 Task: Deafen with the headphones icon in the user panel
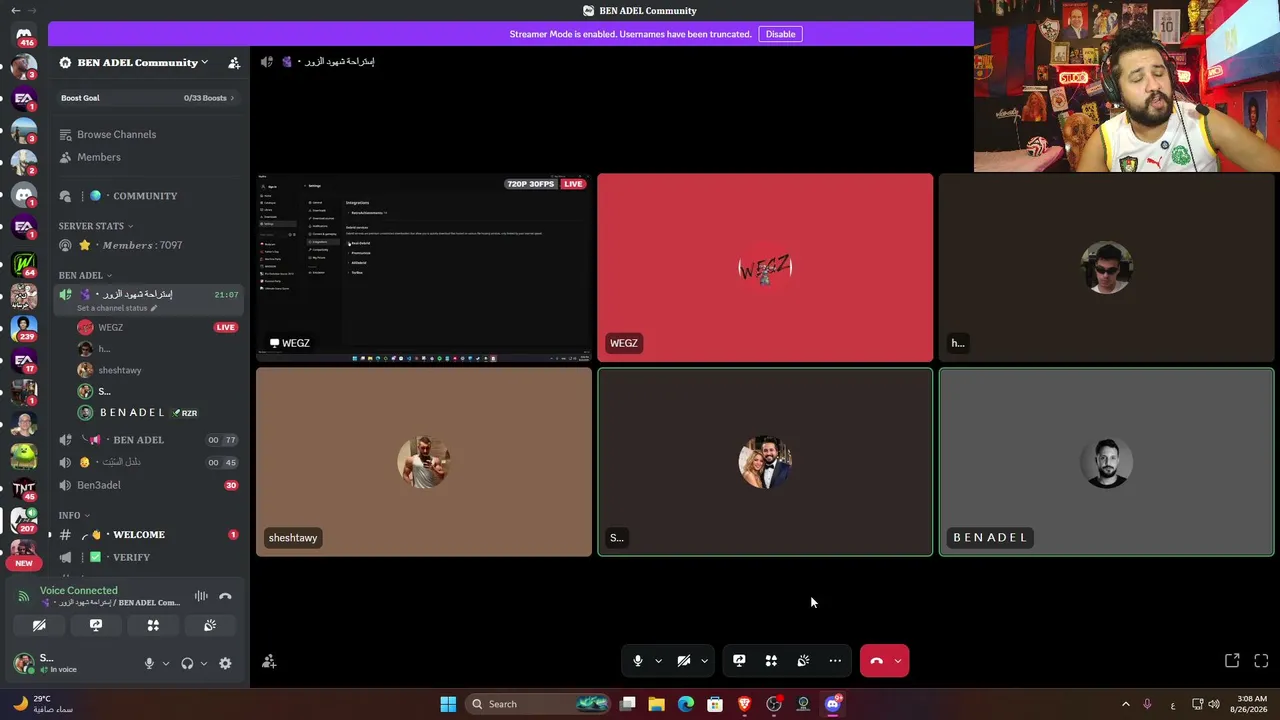point(187,663)
